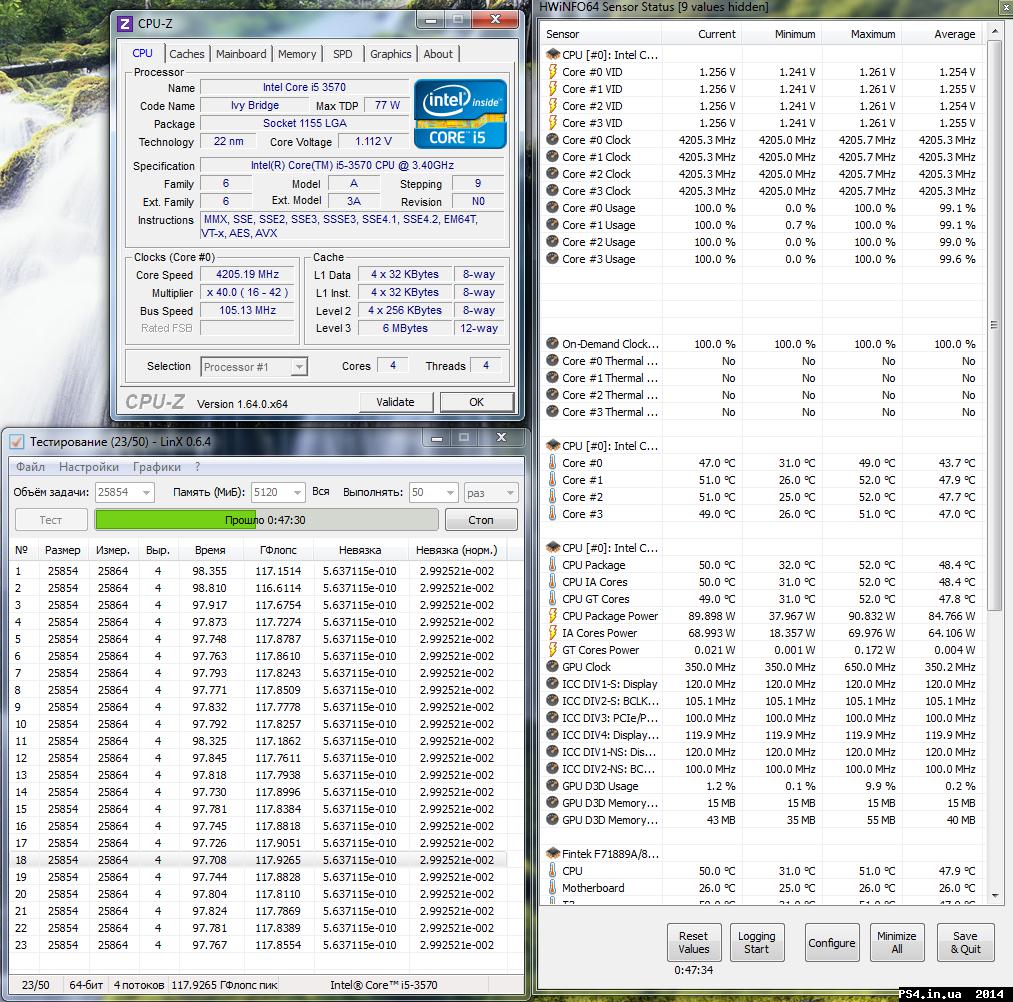Open the Выполнять count dropdown showing 50
Image resolution: width=1013 pixels, height=1002 pixels.
pos(433,492)
